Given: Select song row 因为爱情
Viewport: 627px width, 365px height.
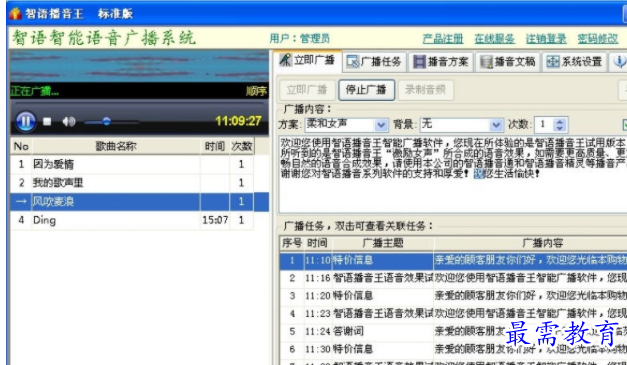Looking at the screenshot, I should pyautogui.click(x=132, y=164).
